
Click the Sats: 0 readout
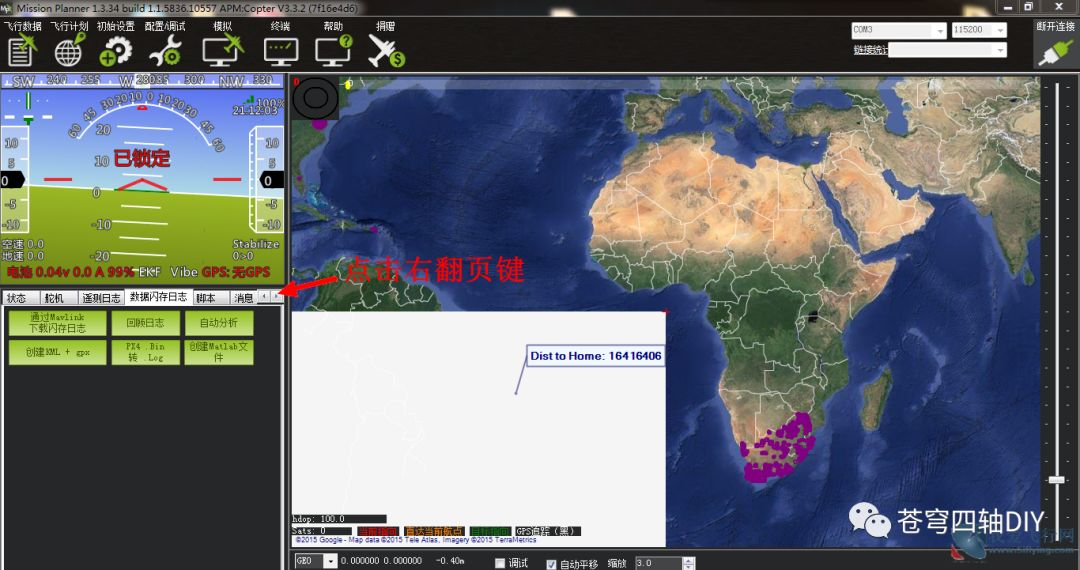tap(321, 531)
